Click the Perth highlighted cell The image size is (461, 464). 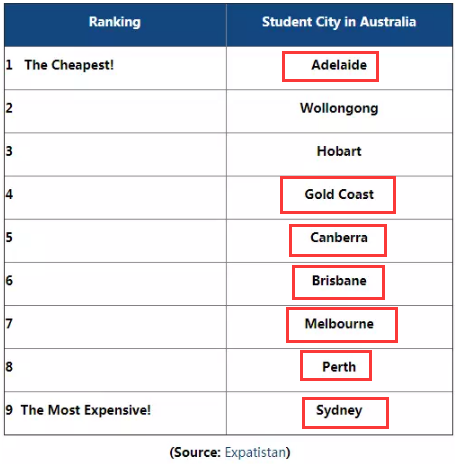pos(336,365)
